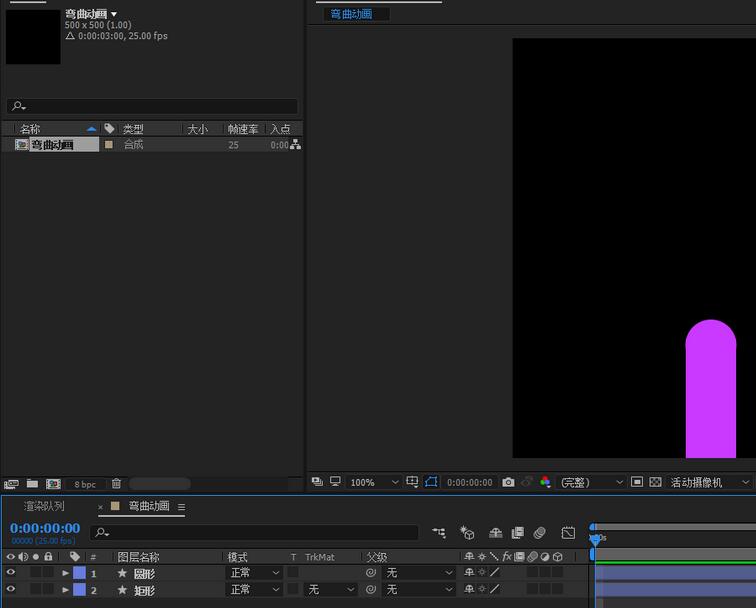The height and width of the screenshot is (608, 756).
Task: Open grid and guide options icon
Action: [x=412, y=482]
